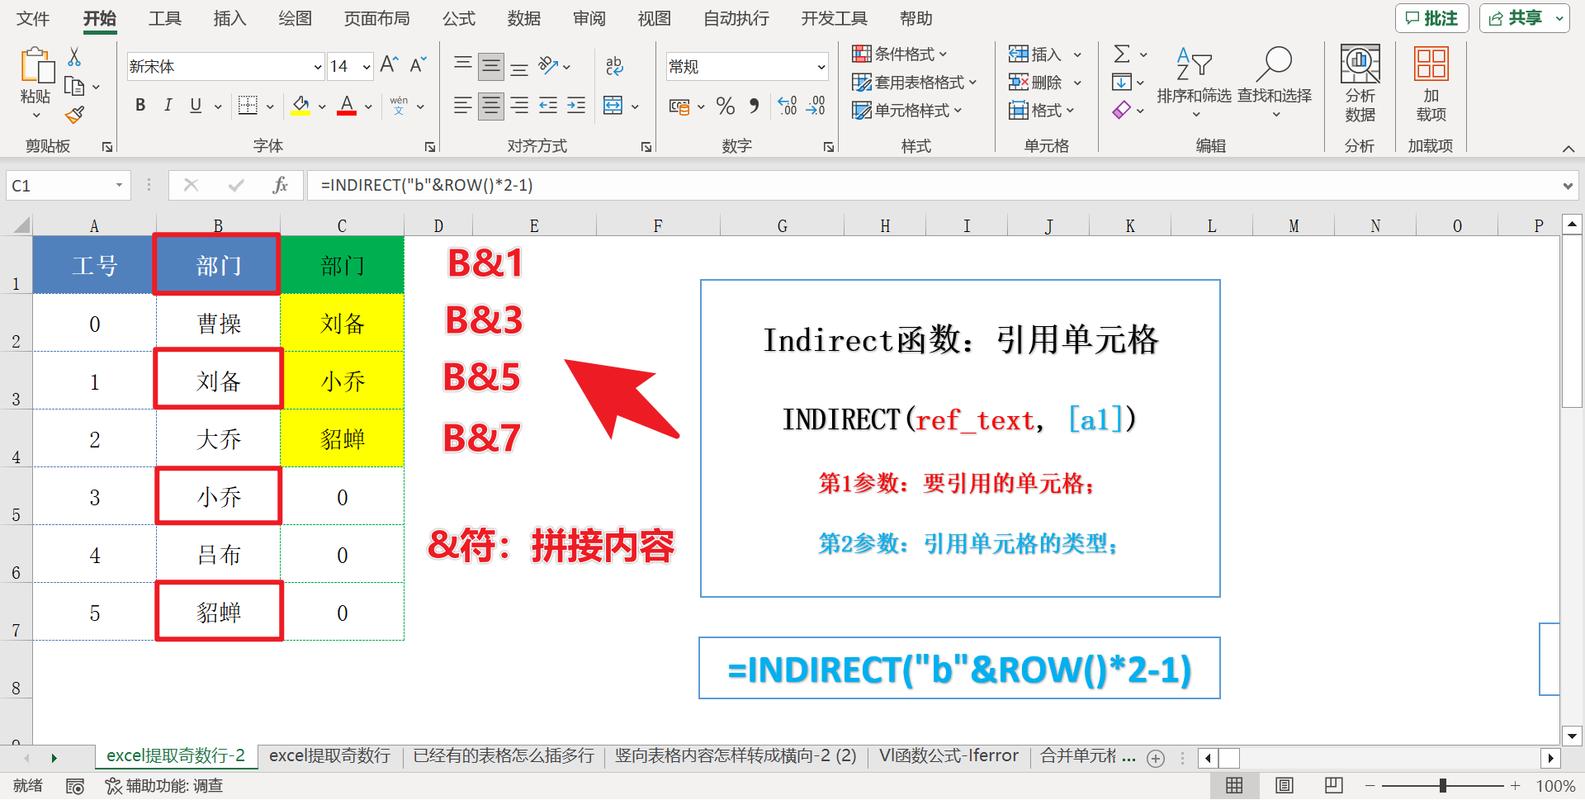Toggle Bold formatting

[140, 106]
